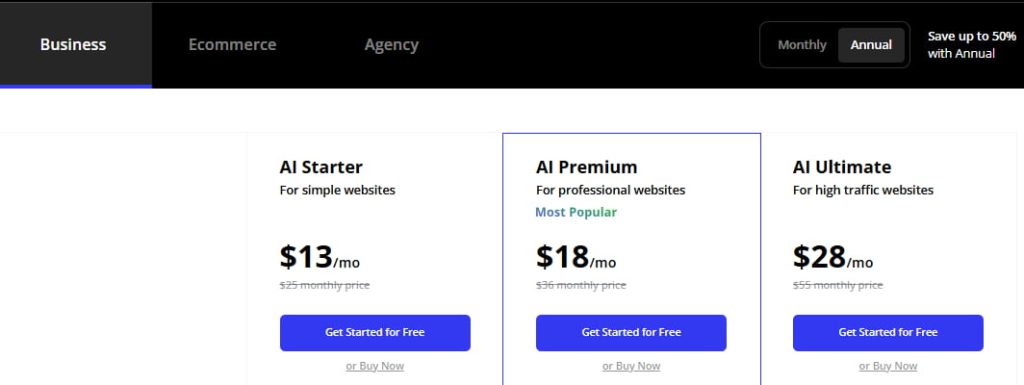
Task: Click the $18/mo price
Action: pyautogui.click(x=576, y=257)
